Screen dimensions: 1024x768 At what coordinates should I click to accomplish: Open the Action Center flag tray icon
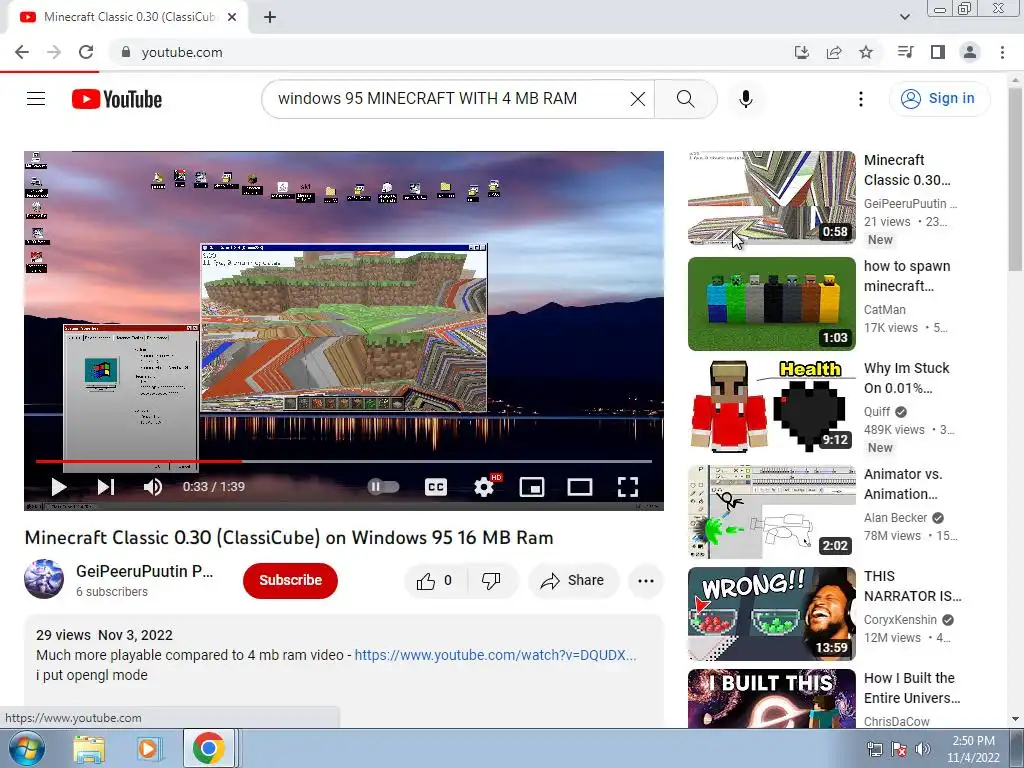(x=899, y=749)
